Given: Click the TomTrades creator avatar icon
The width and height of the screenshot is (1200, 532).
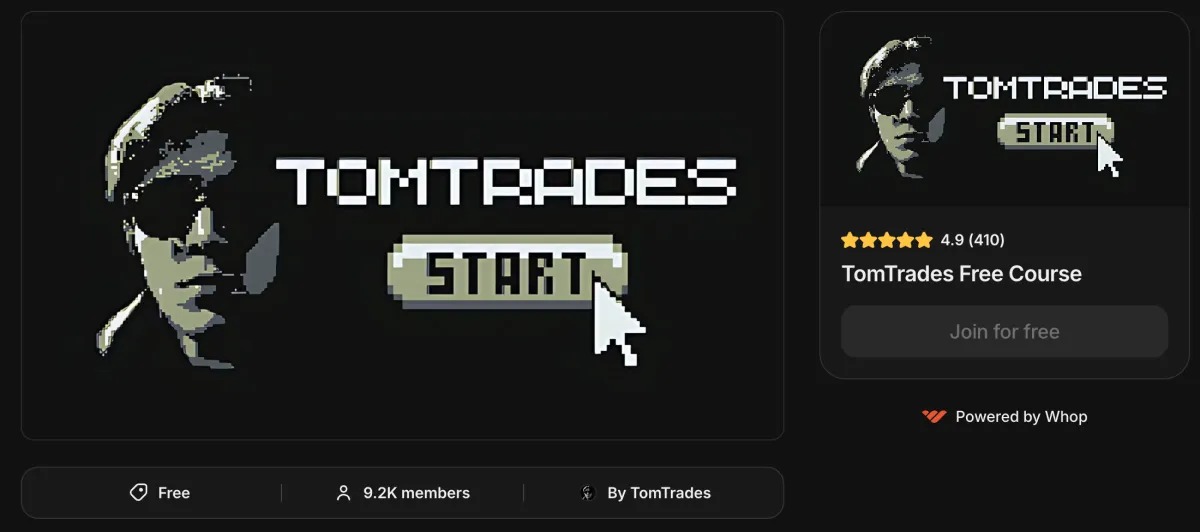Looking at the screenshot, I should click(589, 493).
